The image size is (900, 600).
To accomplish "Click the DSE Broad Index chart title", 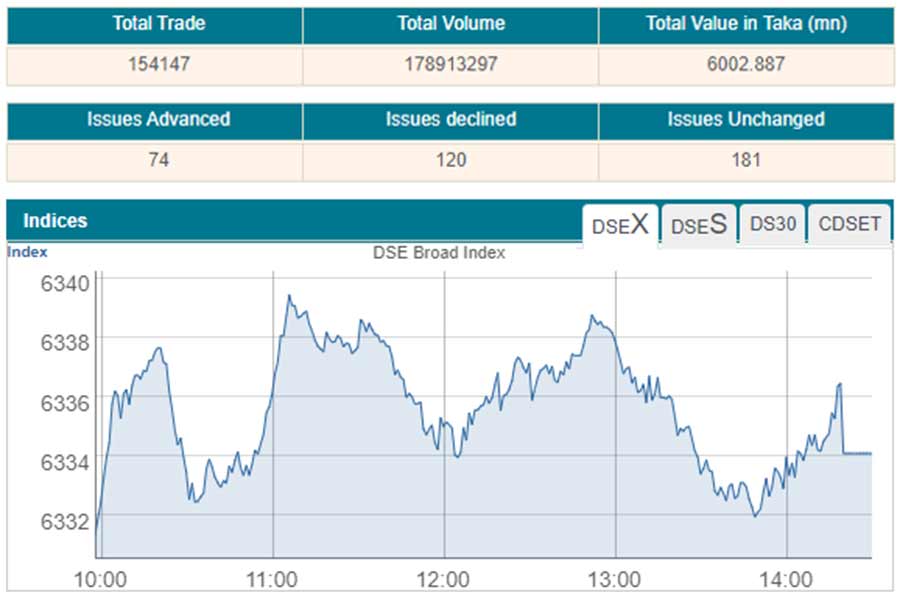I will pyautogui.click(x=439, y=253).
